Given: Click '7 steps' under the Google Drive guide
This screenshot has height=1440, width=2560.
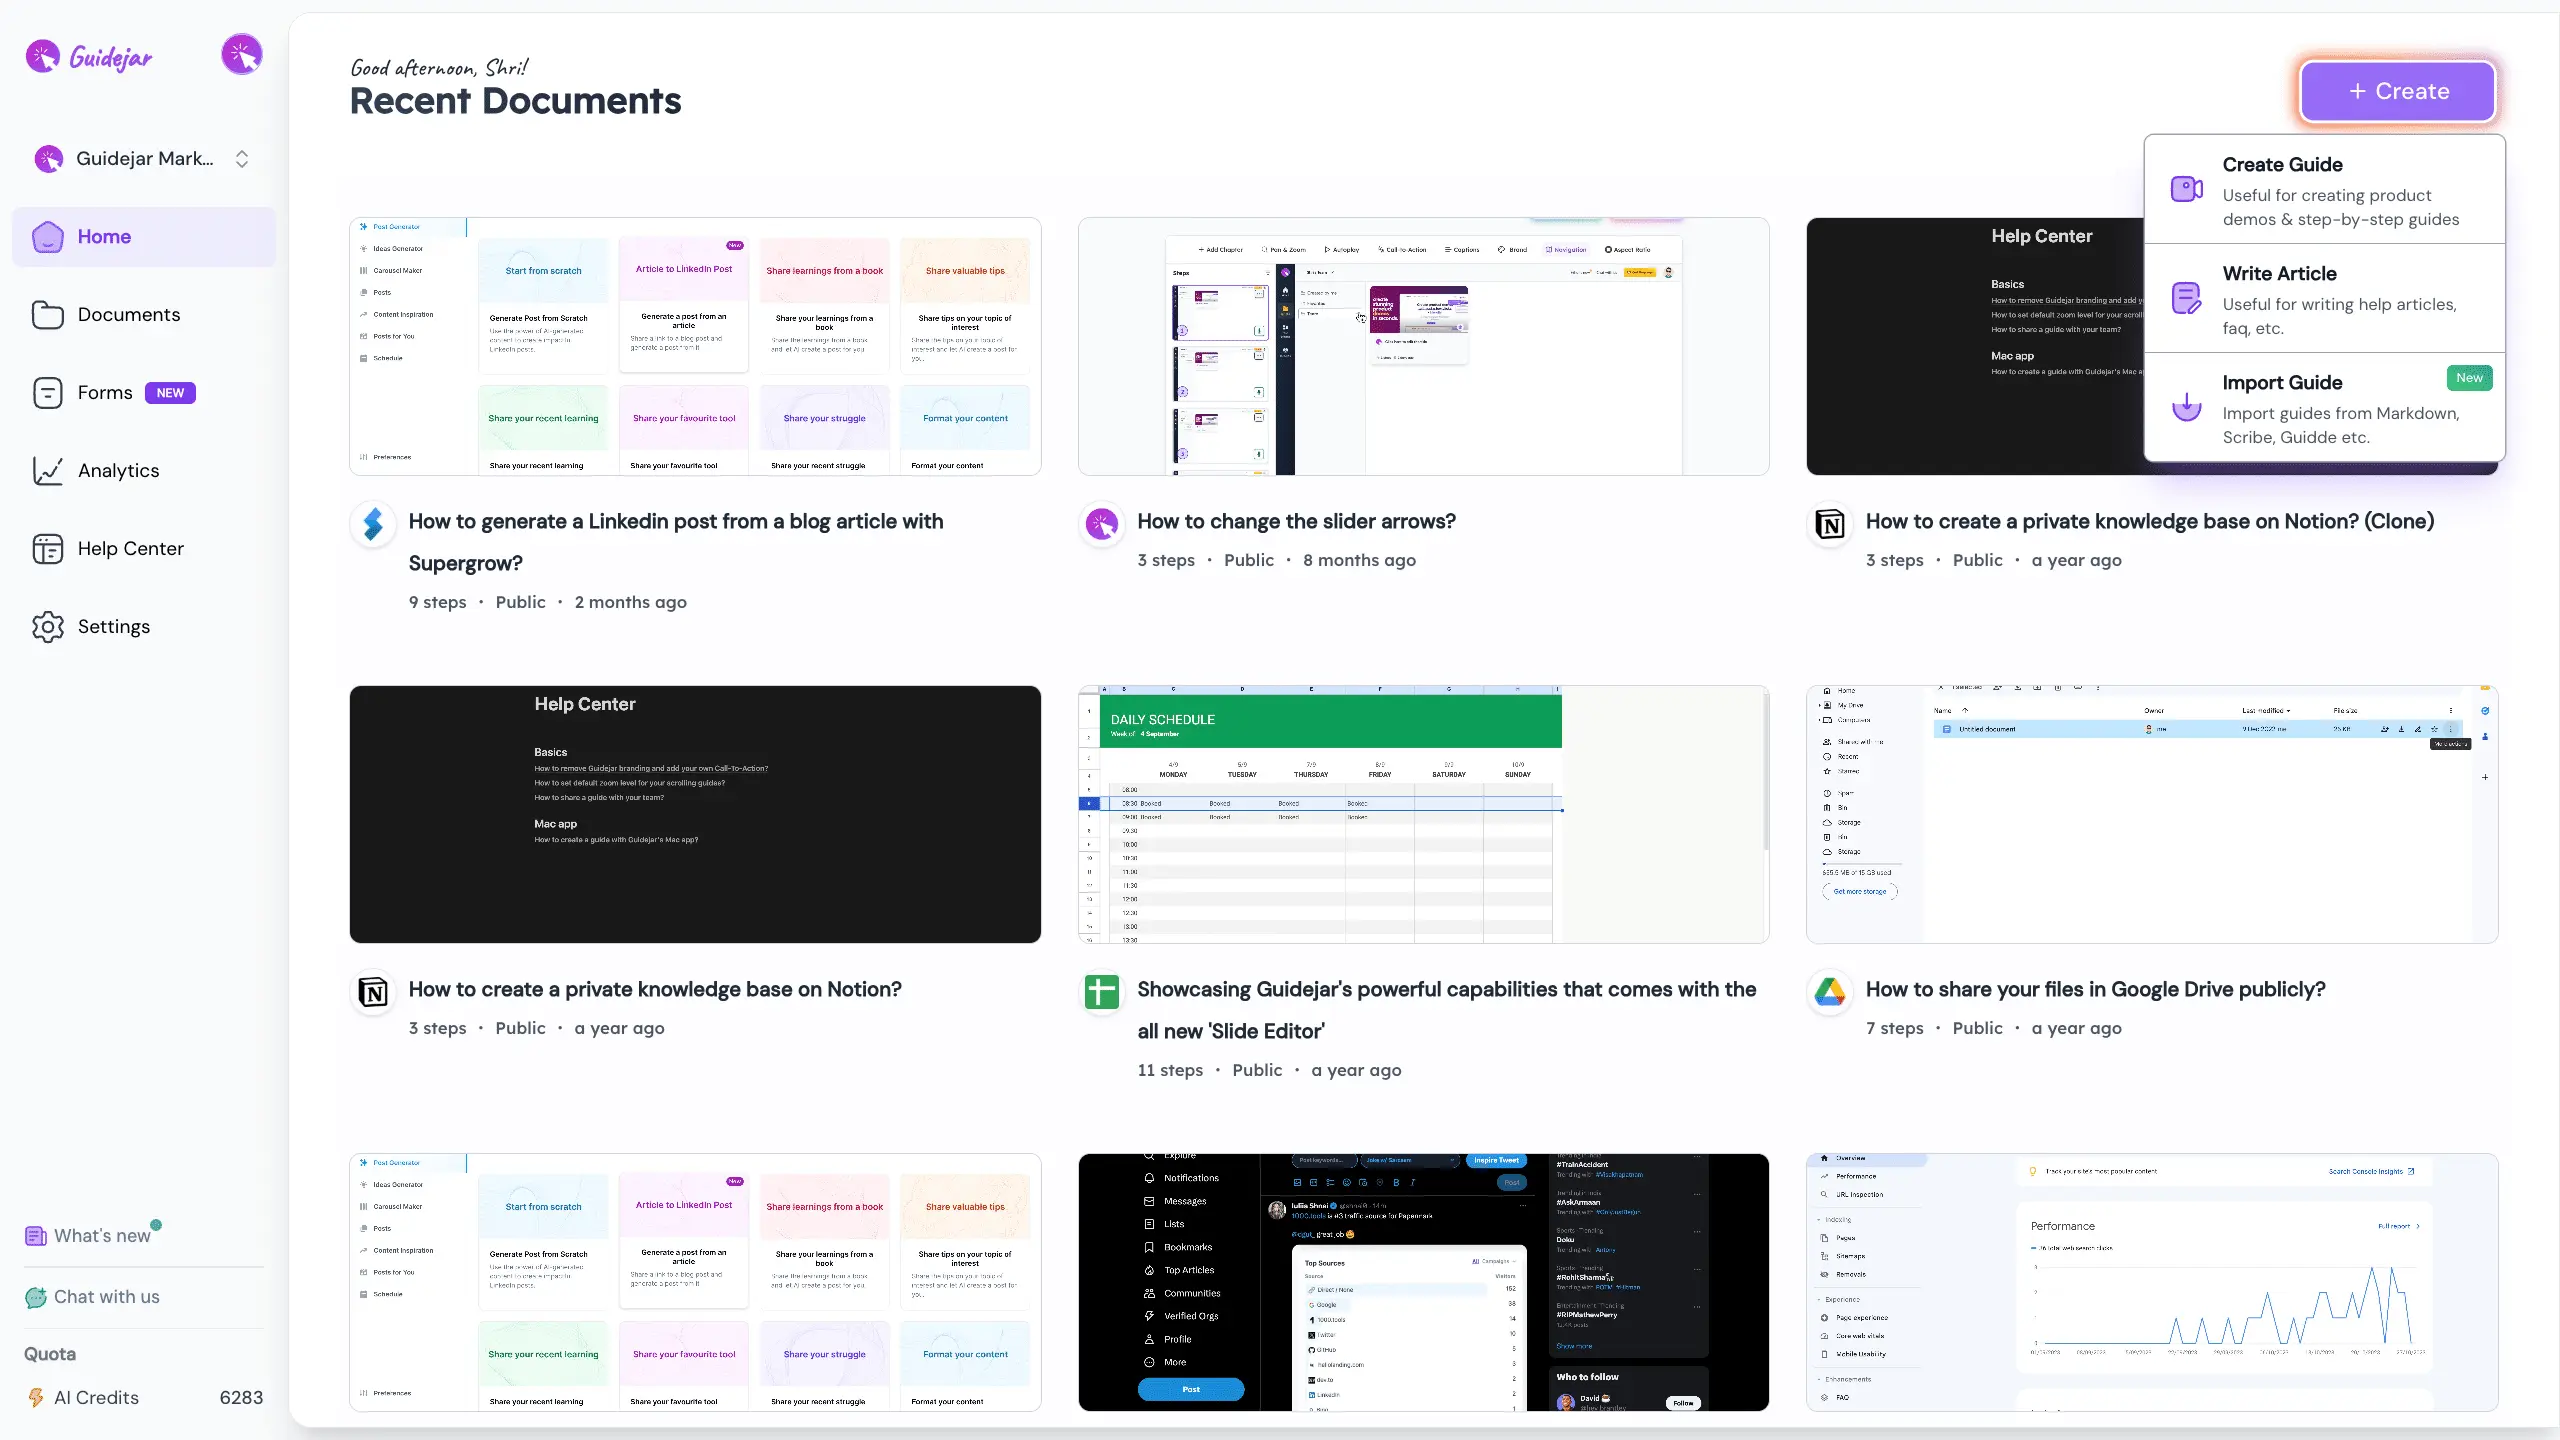Looking at the screenshot, I should click(x=1894, y=1028).
